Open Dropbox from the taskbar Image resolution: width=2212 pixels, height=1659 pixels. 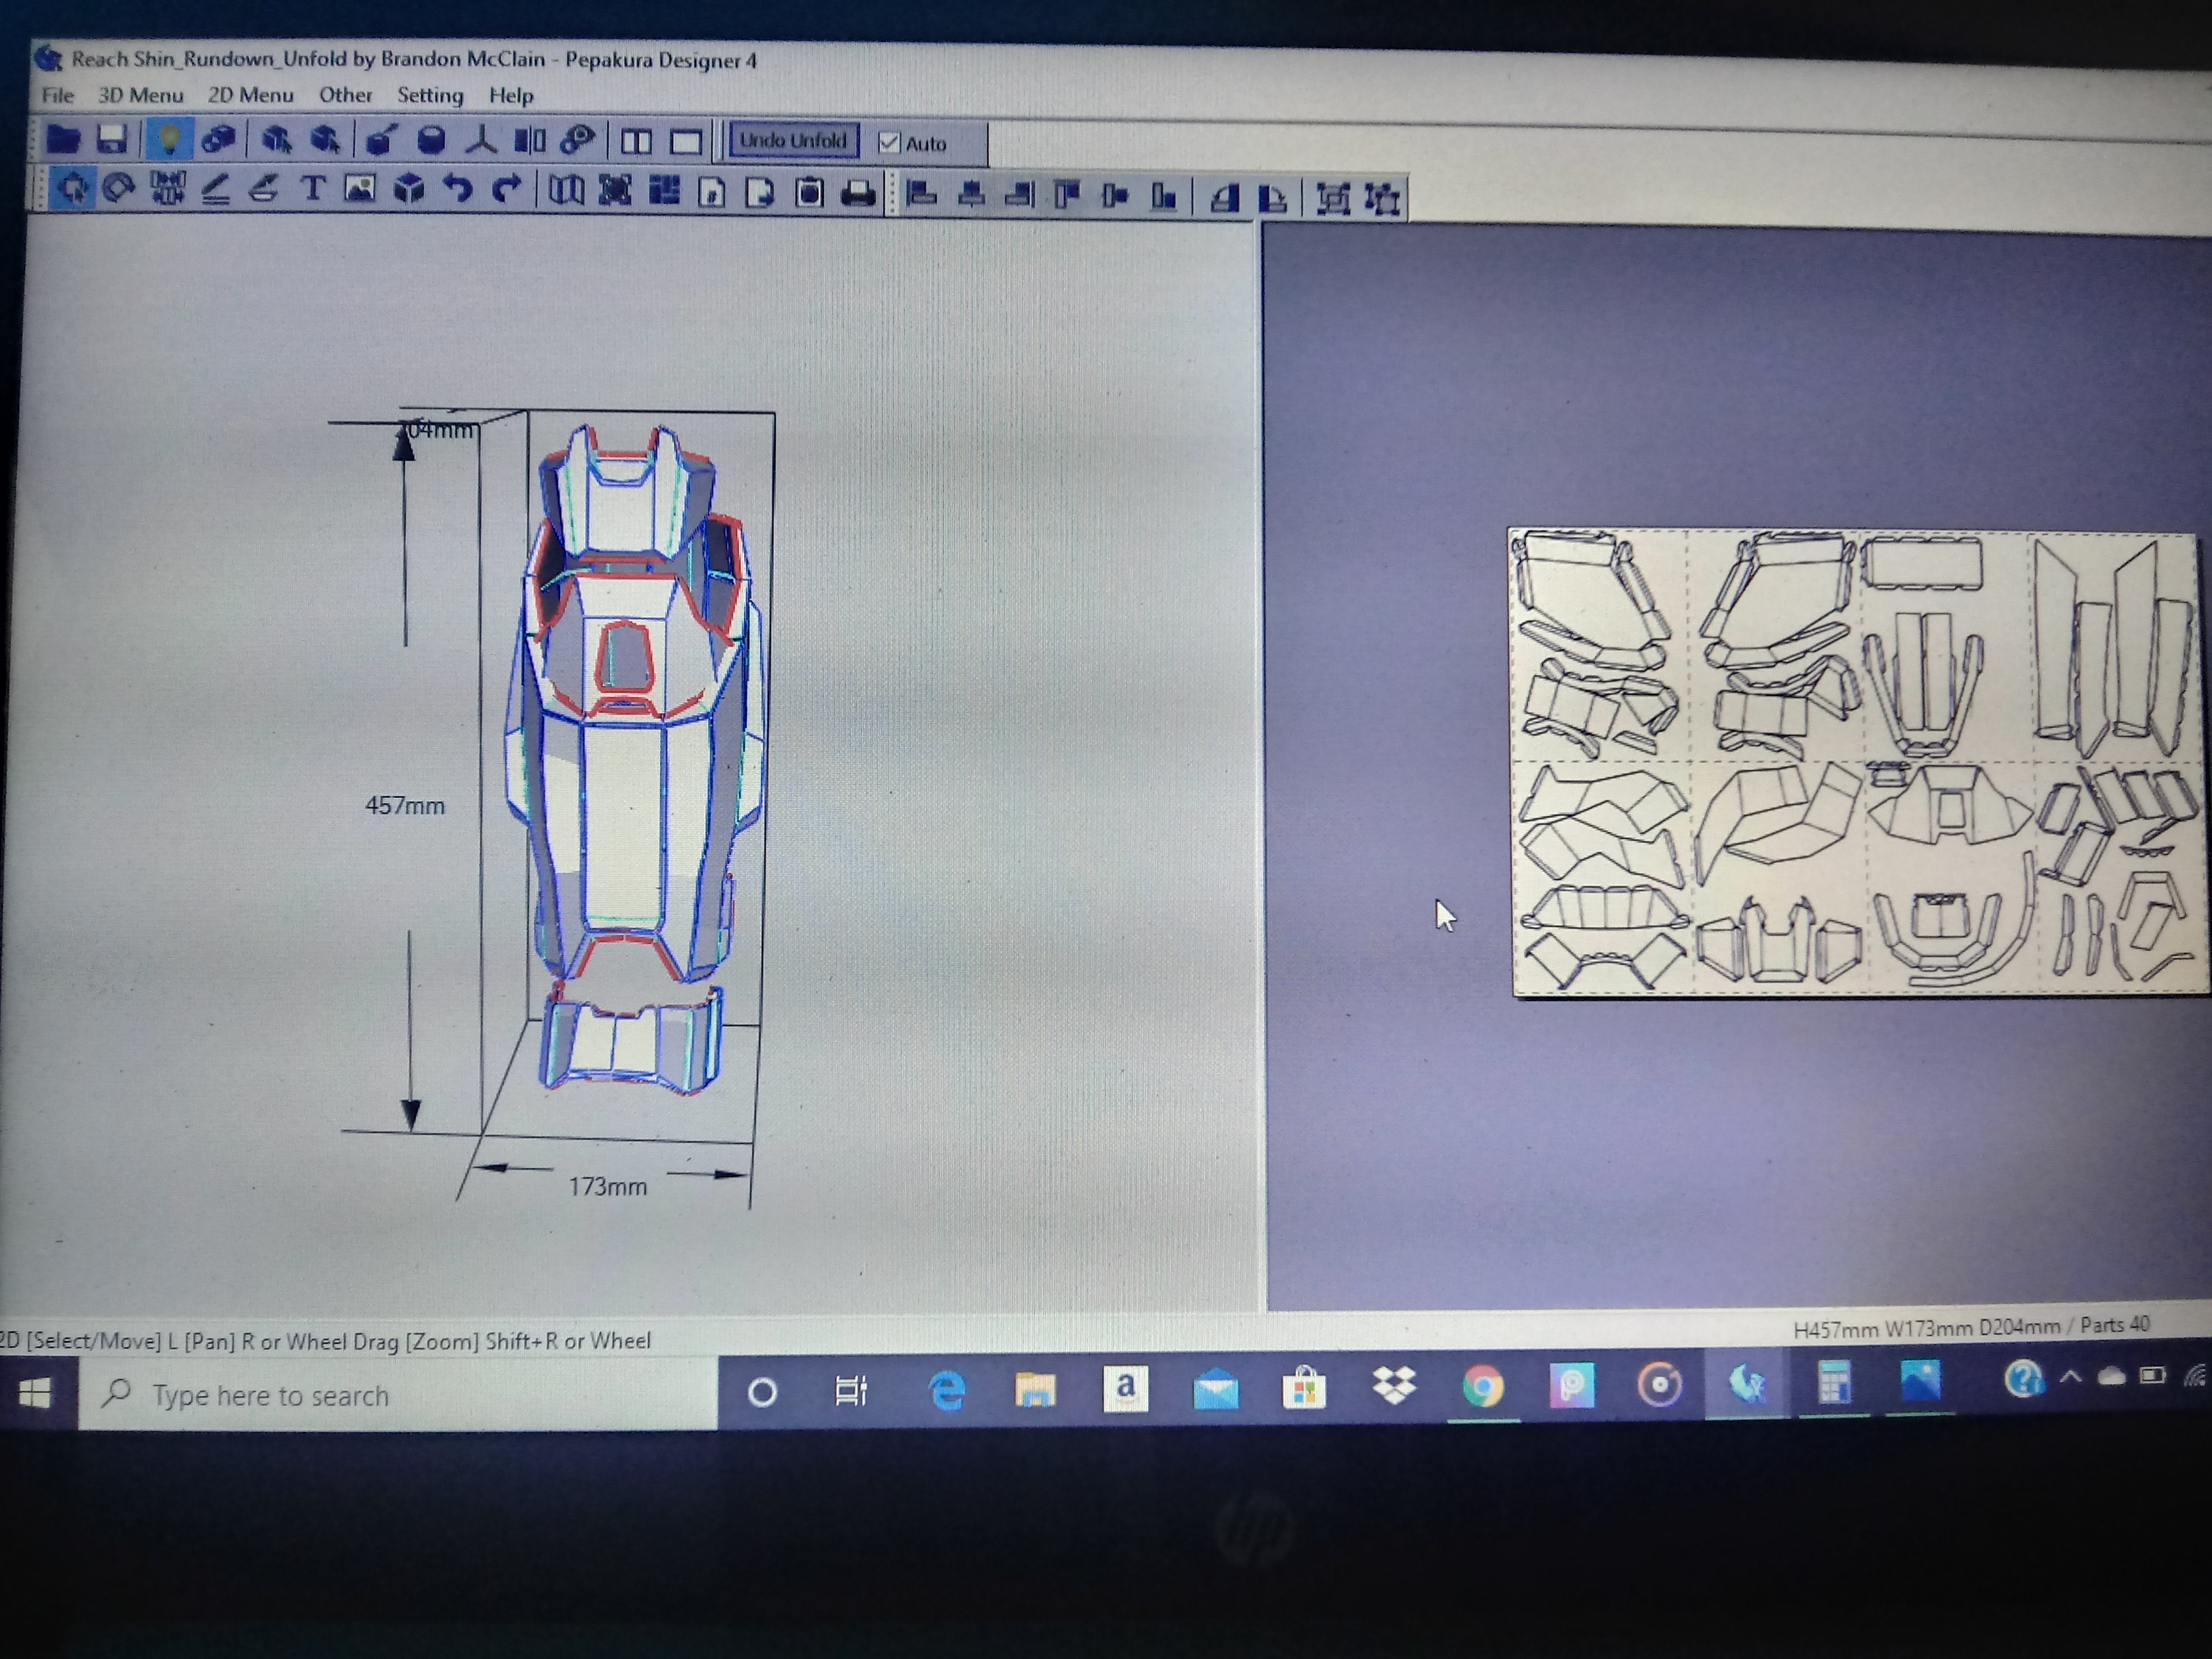1394,1386
